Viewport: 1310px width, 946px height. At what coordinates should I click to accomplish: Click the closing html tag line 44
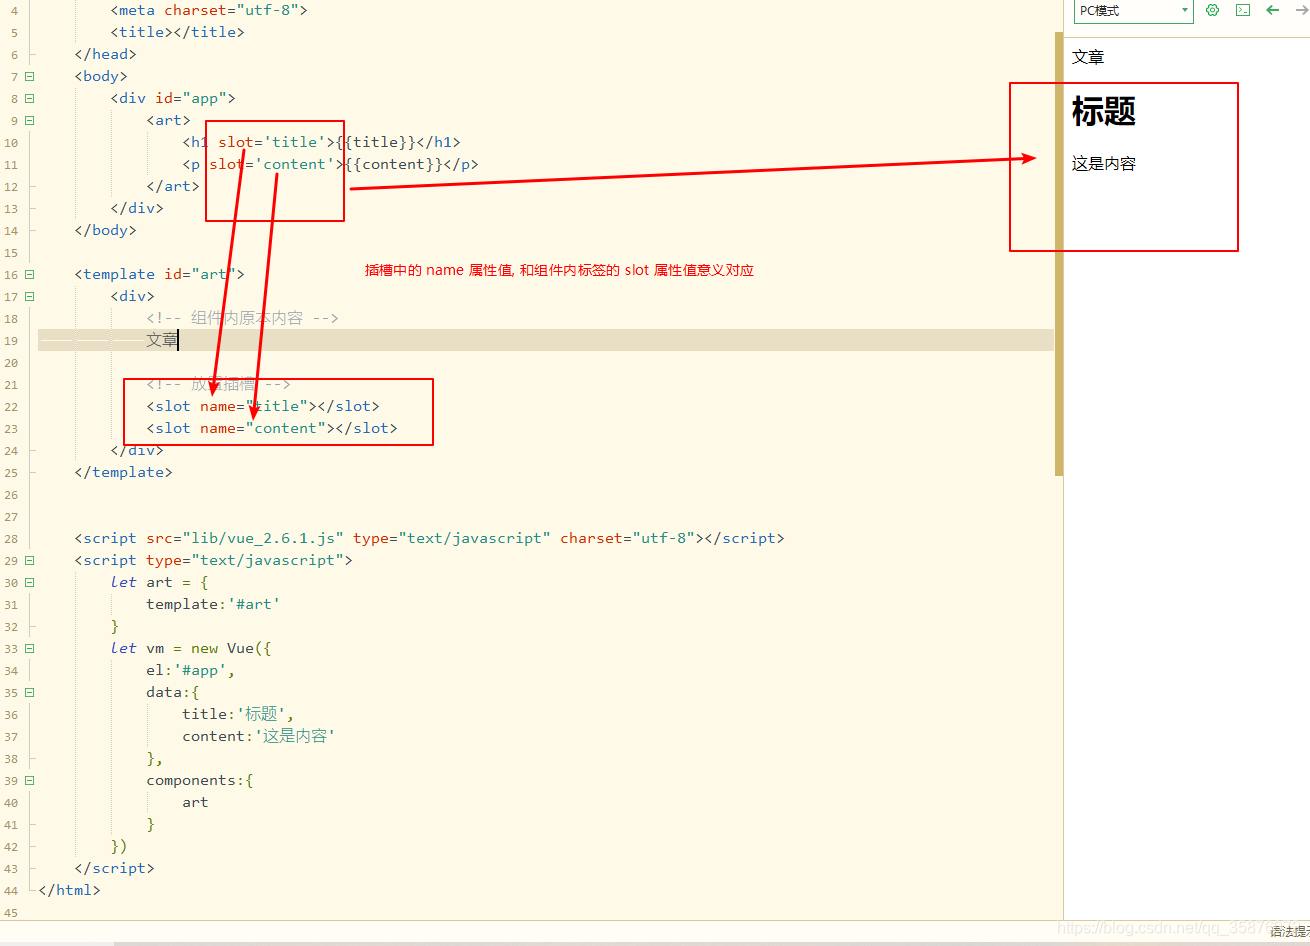pyautogui.click(x=69, y=890)
